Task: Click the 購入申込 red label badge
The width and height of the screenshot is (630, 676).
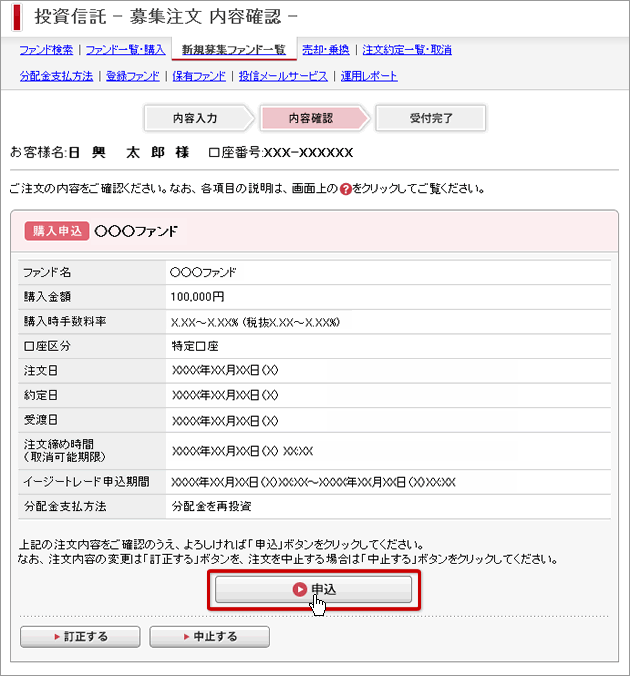Action: [55, 231]
